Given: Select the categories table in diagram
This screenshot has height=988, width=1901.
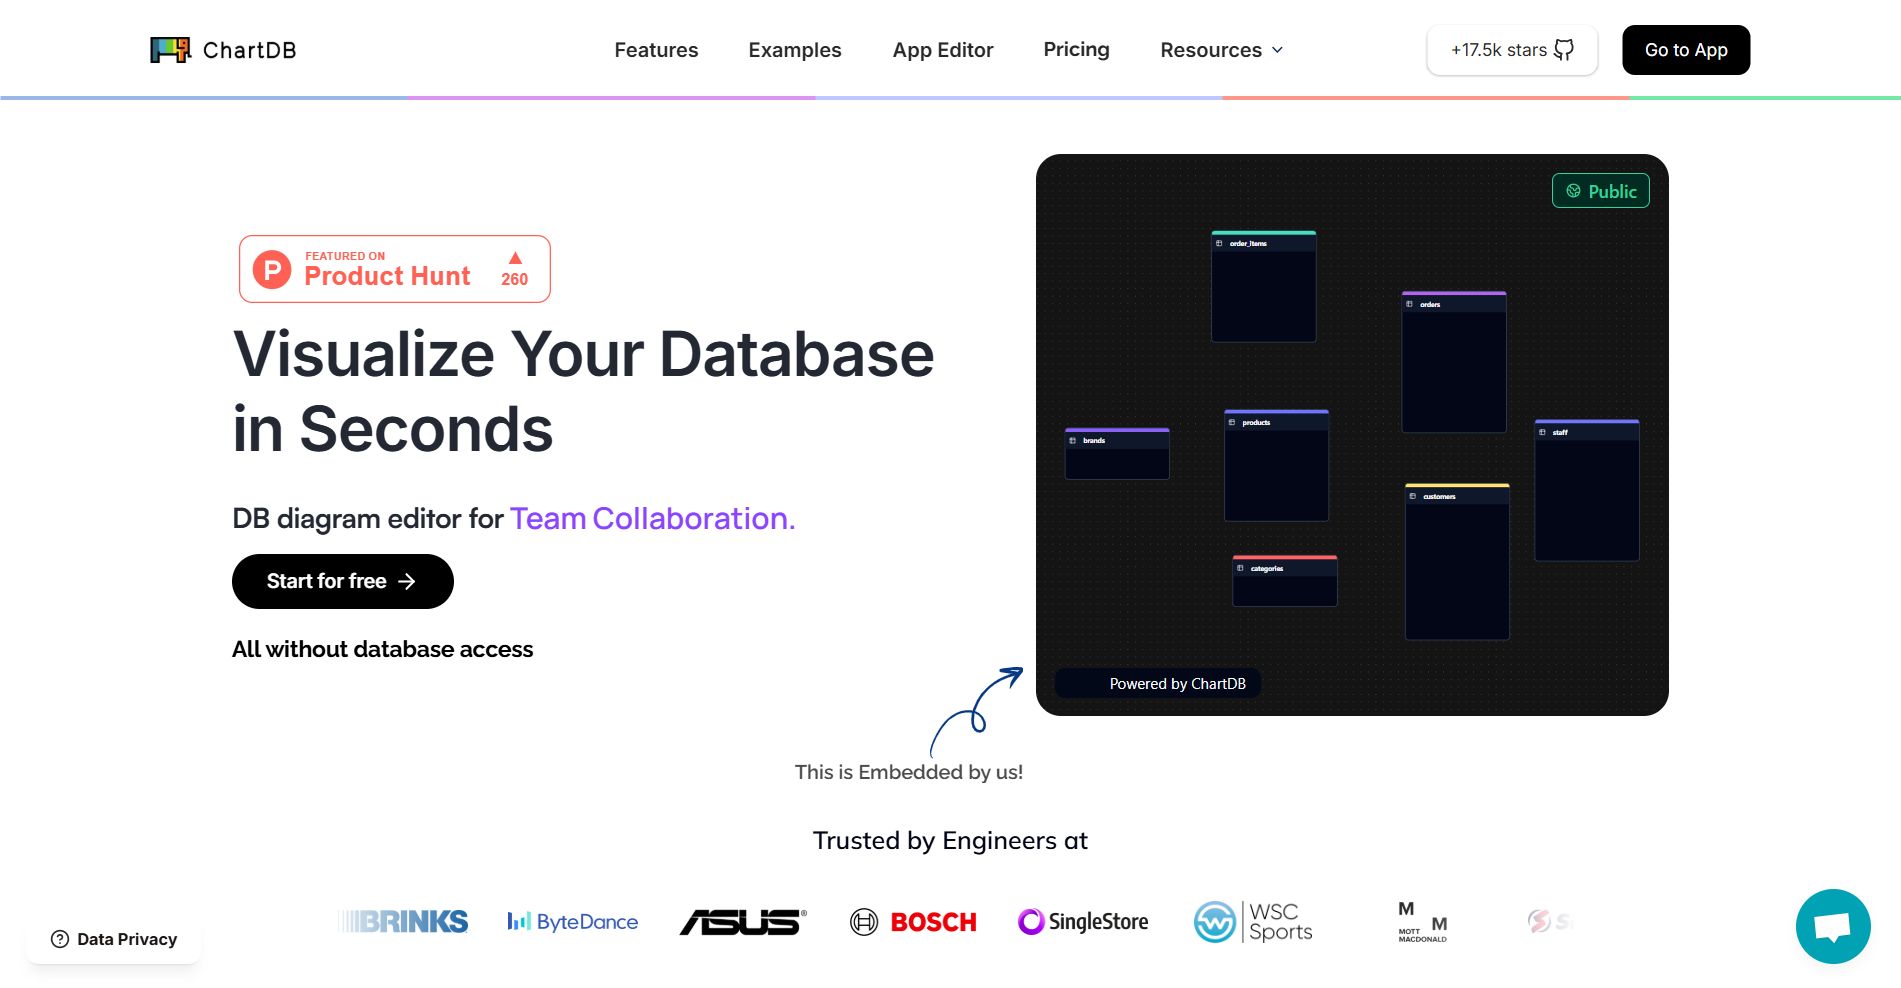Looking at the screenshot, I should [1285, 581].
